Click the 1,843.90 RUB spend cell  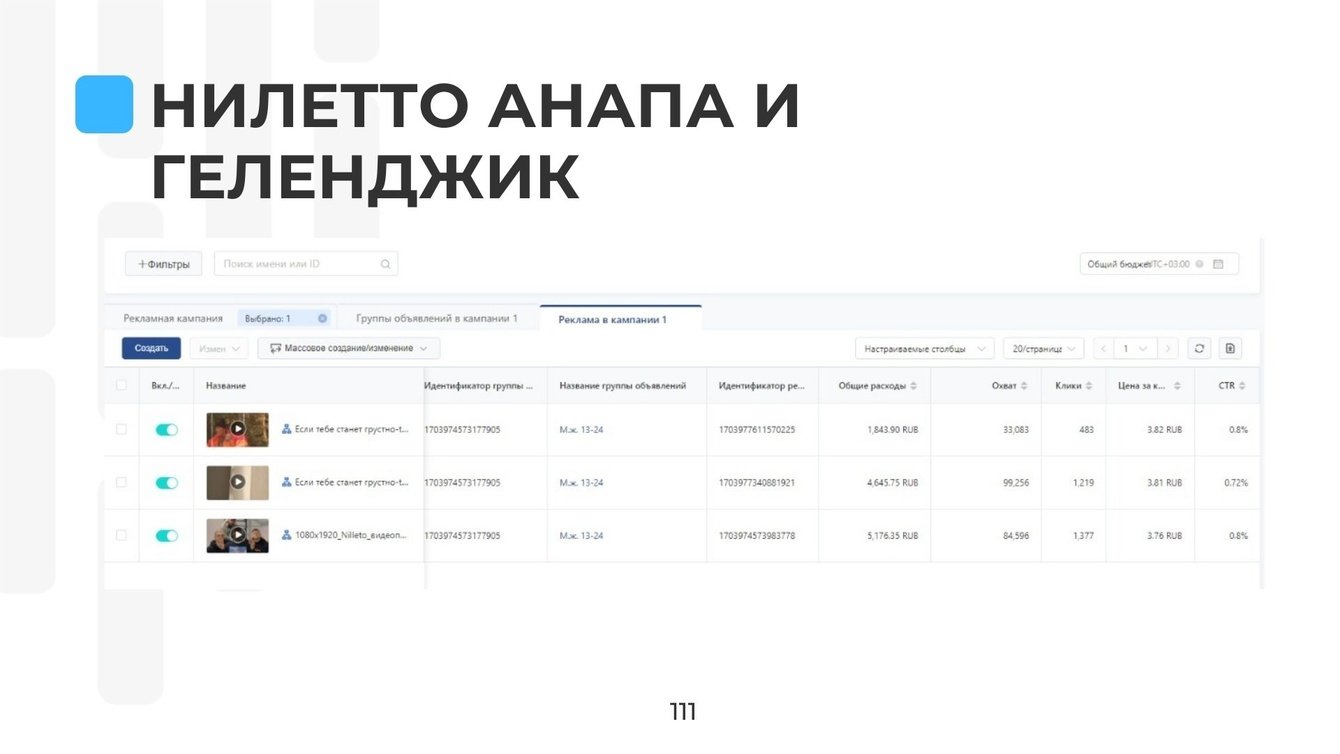tap(893, 430)
